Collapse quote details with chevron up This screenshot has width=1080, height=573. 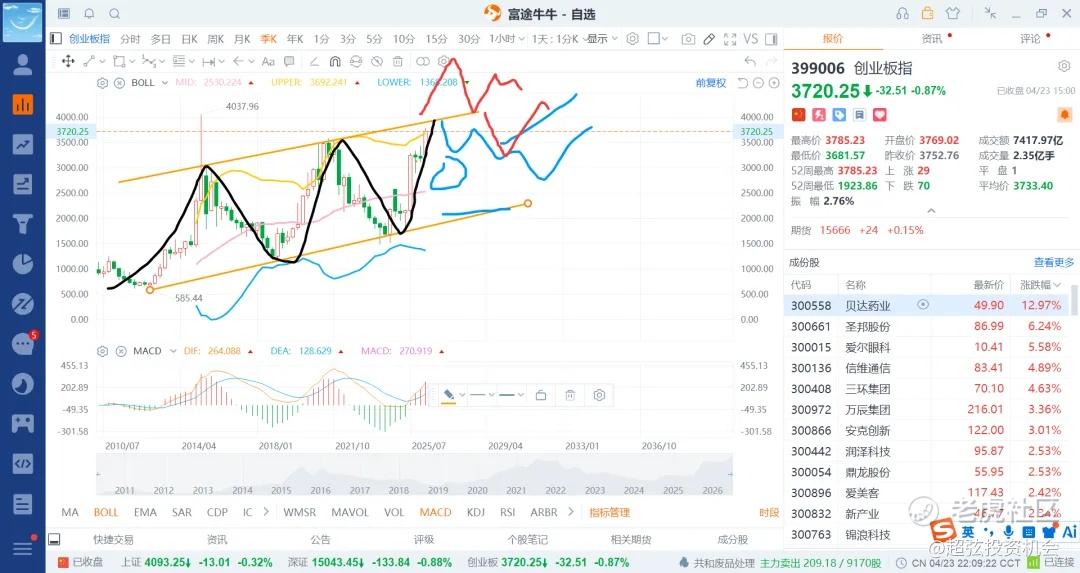[x=931, y=211]
